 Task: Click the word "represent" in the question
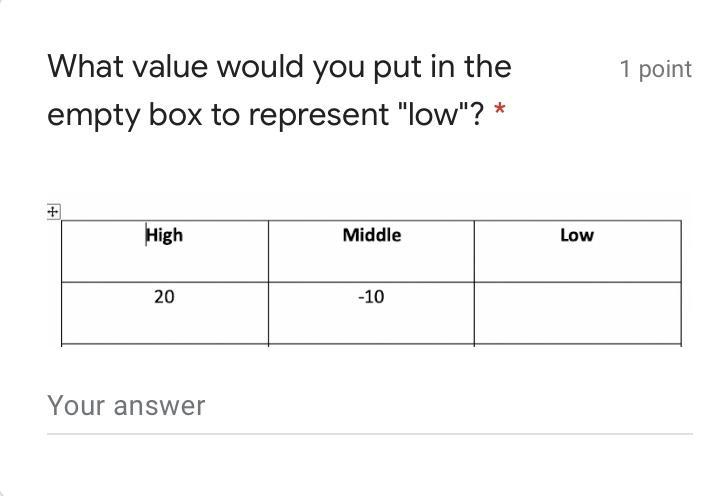click(319, 116)
